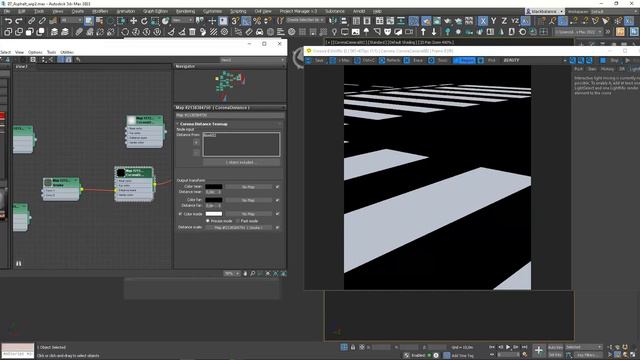Open the material editor zoom percent dropdown
The width and height of the screenshot is (640, 360).
233,273
